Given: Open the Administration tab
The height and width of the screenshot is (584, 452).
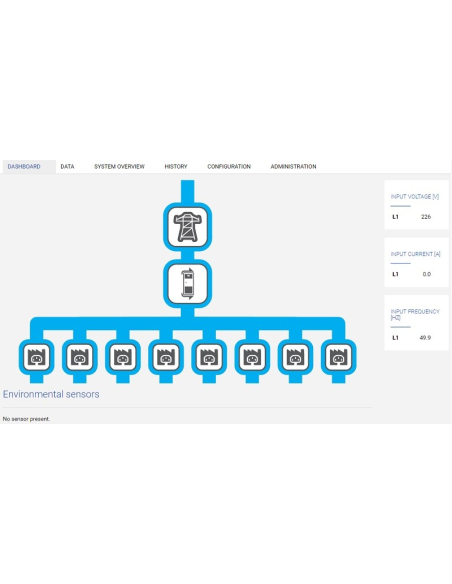Looking at the screenshot, I should (293, 166).
